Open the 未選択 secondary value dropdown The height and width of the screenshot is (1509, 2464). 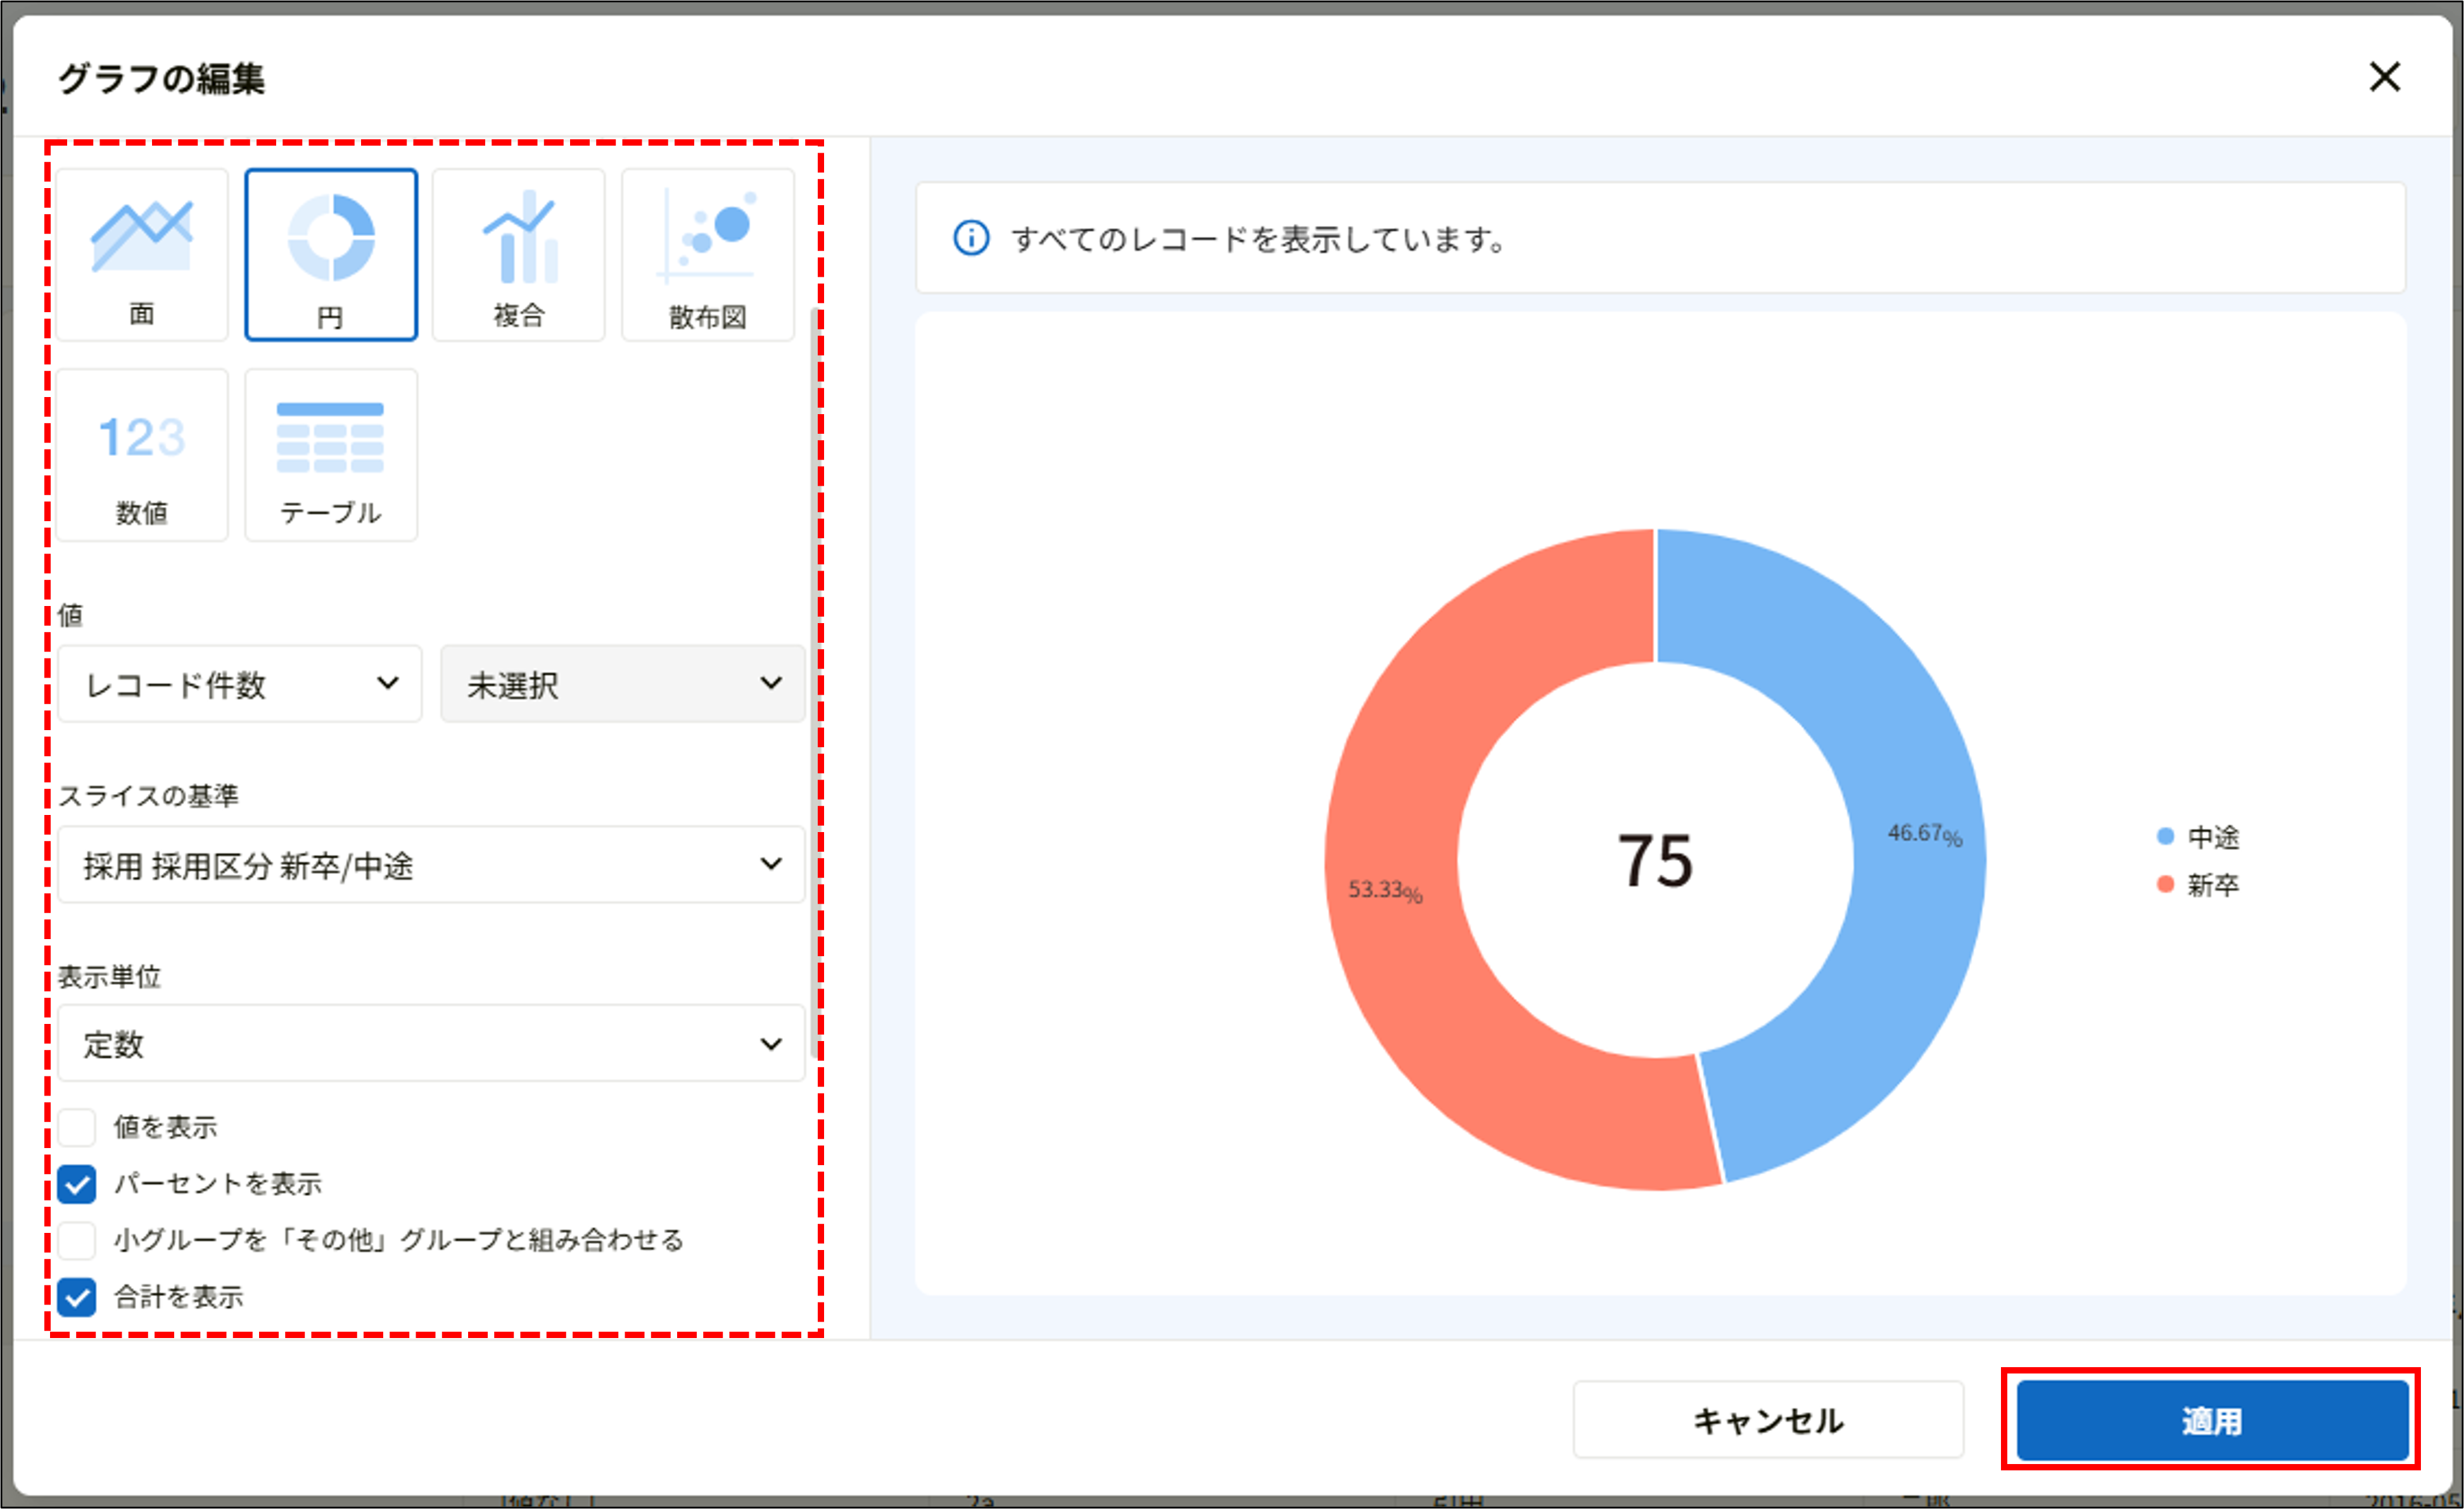coord(622,684)
